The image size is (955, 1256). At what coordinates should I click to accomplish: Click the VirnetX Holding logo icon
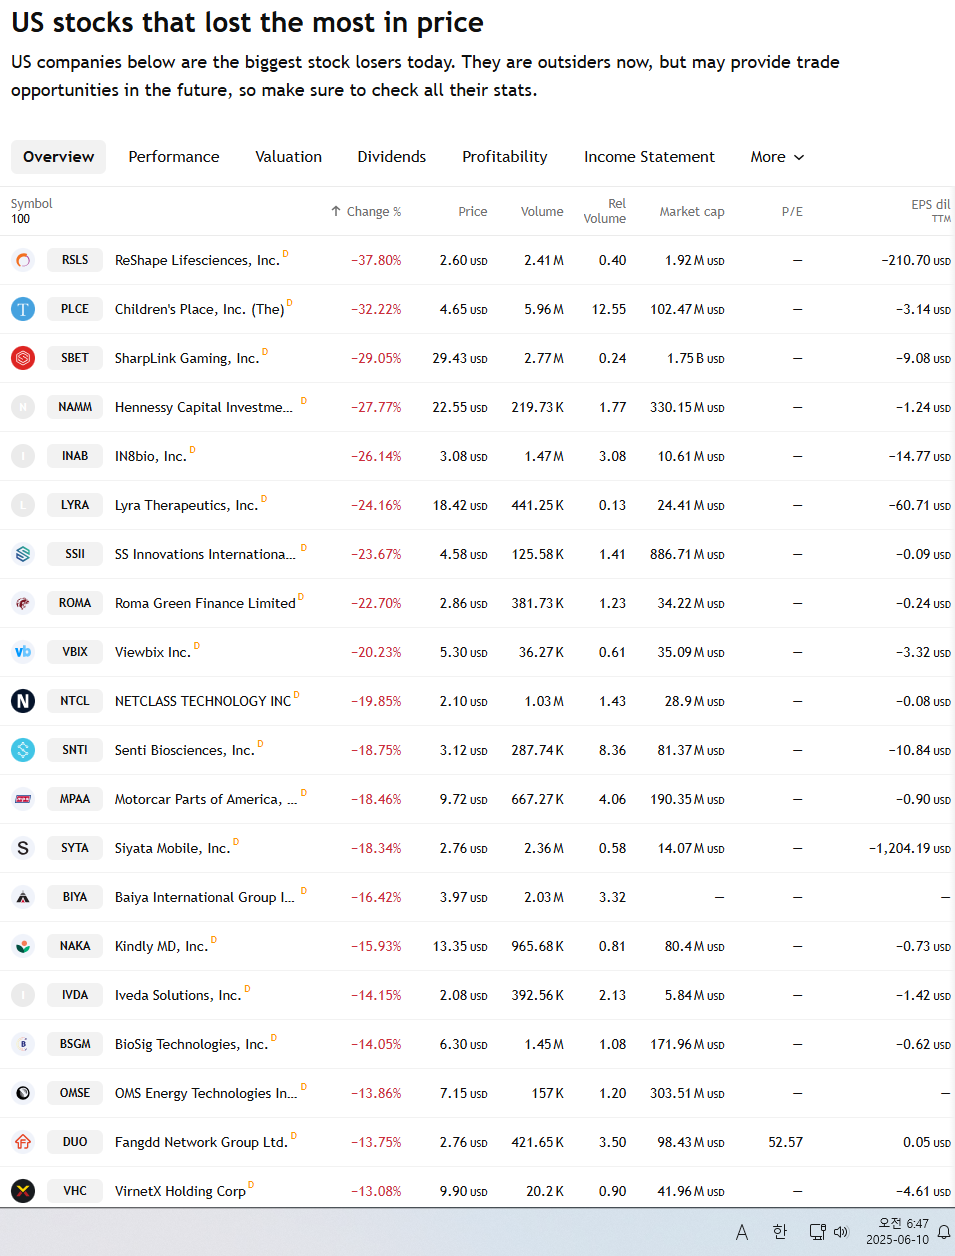[23, 1191]
